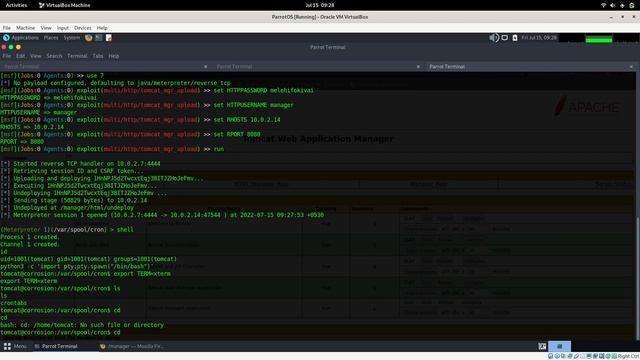Open the VirtualBox View menu
Image resolution: width=640 pixels, height=360 pixels.
pyautogui.click(x=46, y=28)
